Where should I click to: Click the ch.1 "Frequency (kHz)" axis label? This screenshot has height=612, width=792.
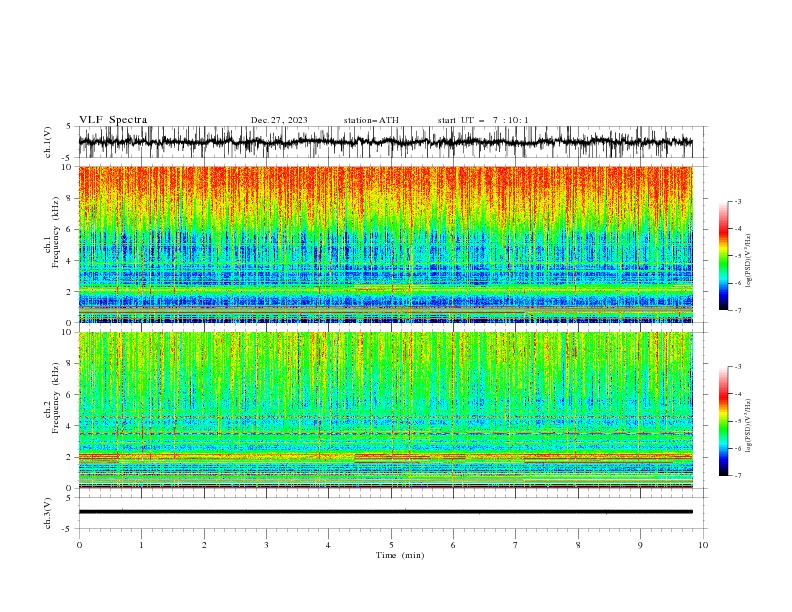click(56, 233)
